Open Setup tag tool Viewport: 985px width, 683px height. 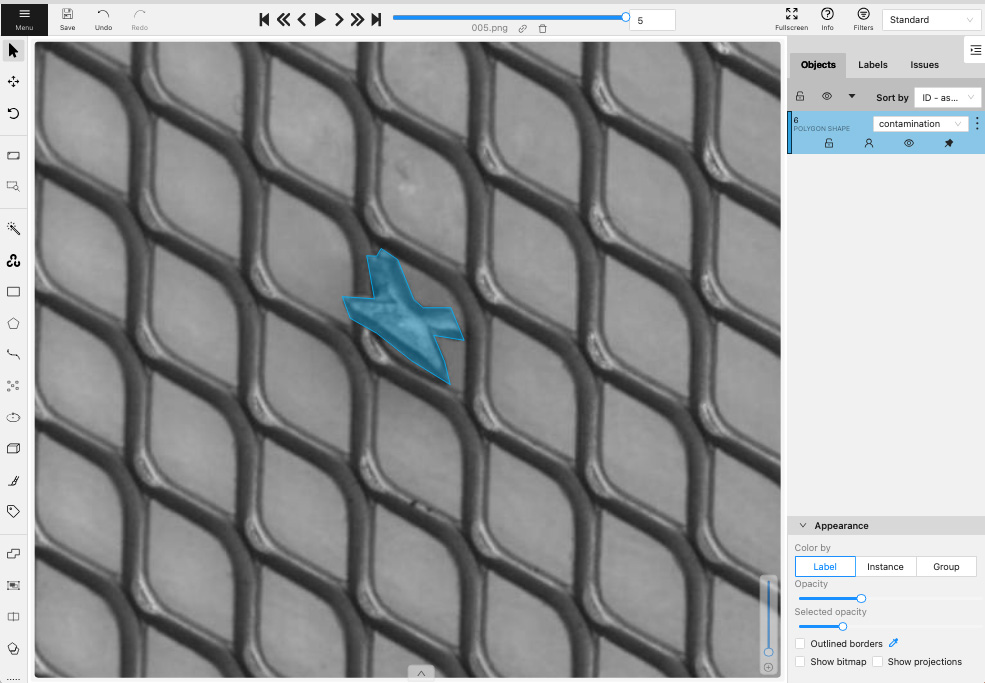click(x=13, y=511)
